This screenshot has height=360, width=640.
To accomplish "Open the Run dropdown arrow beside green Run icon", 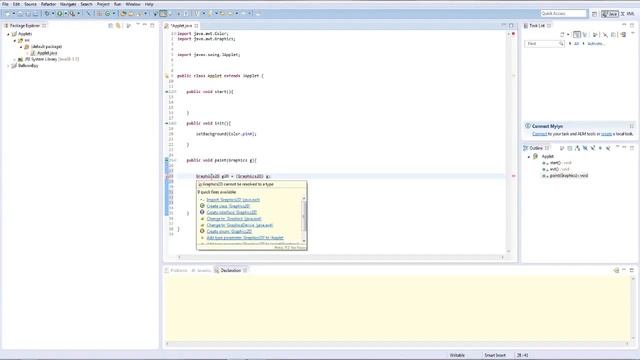I will [65, 13].
